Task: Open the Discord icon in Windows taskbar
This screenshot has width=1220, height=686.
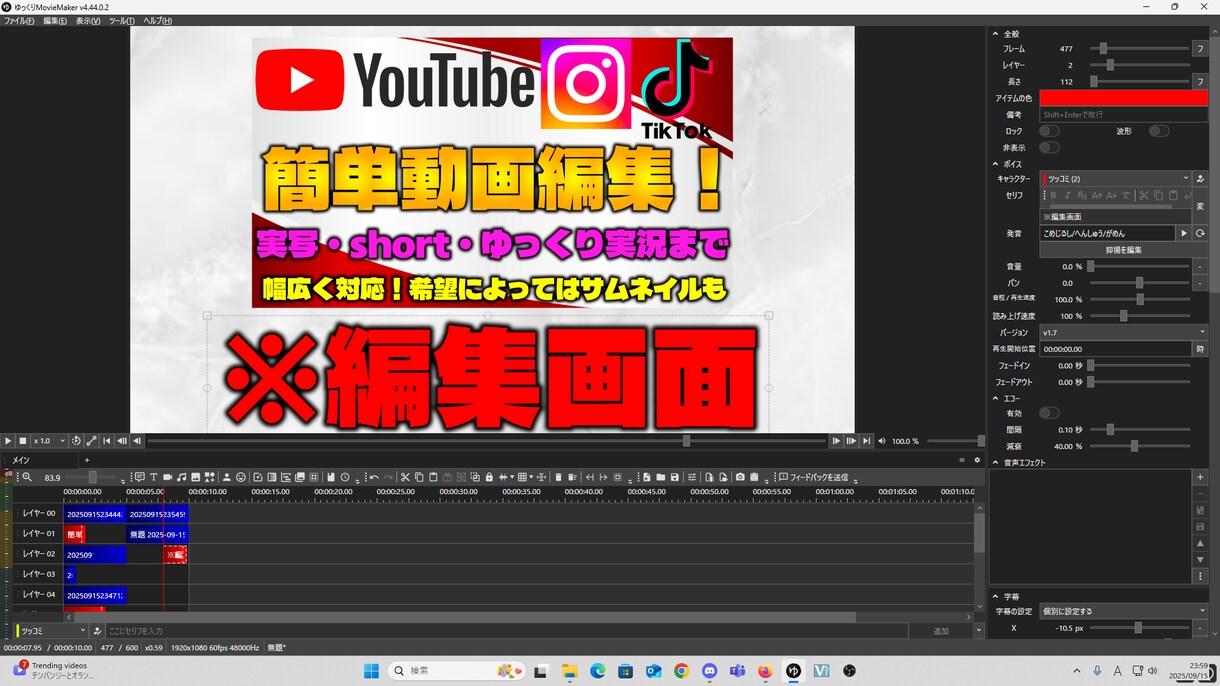Action: (x=710, y=671)
